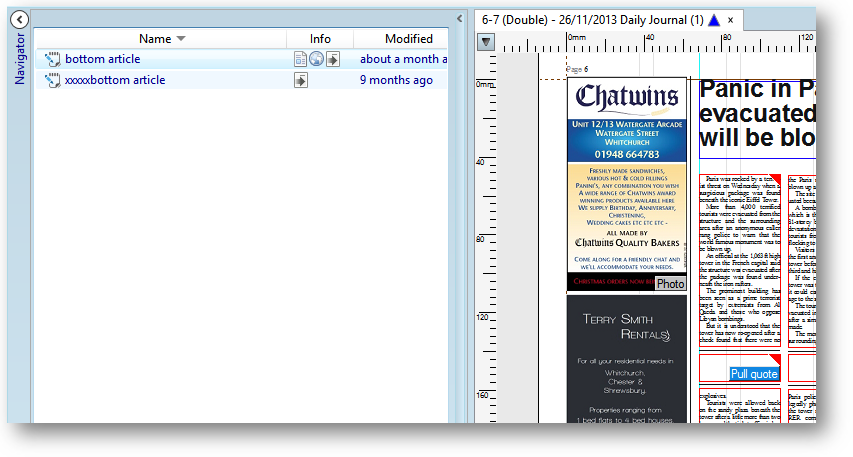Viewport: 853px width, 457px height.
Task: Select the 'xxxxxbottom article' entry
Action: (115, 80)
